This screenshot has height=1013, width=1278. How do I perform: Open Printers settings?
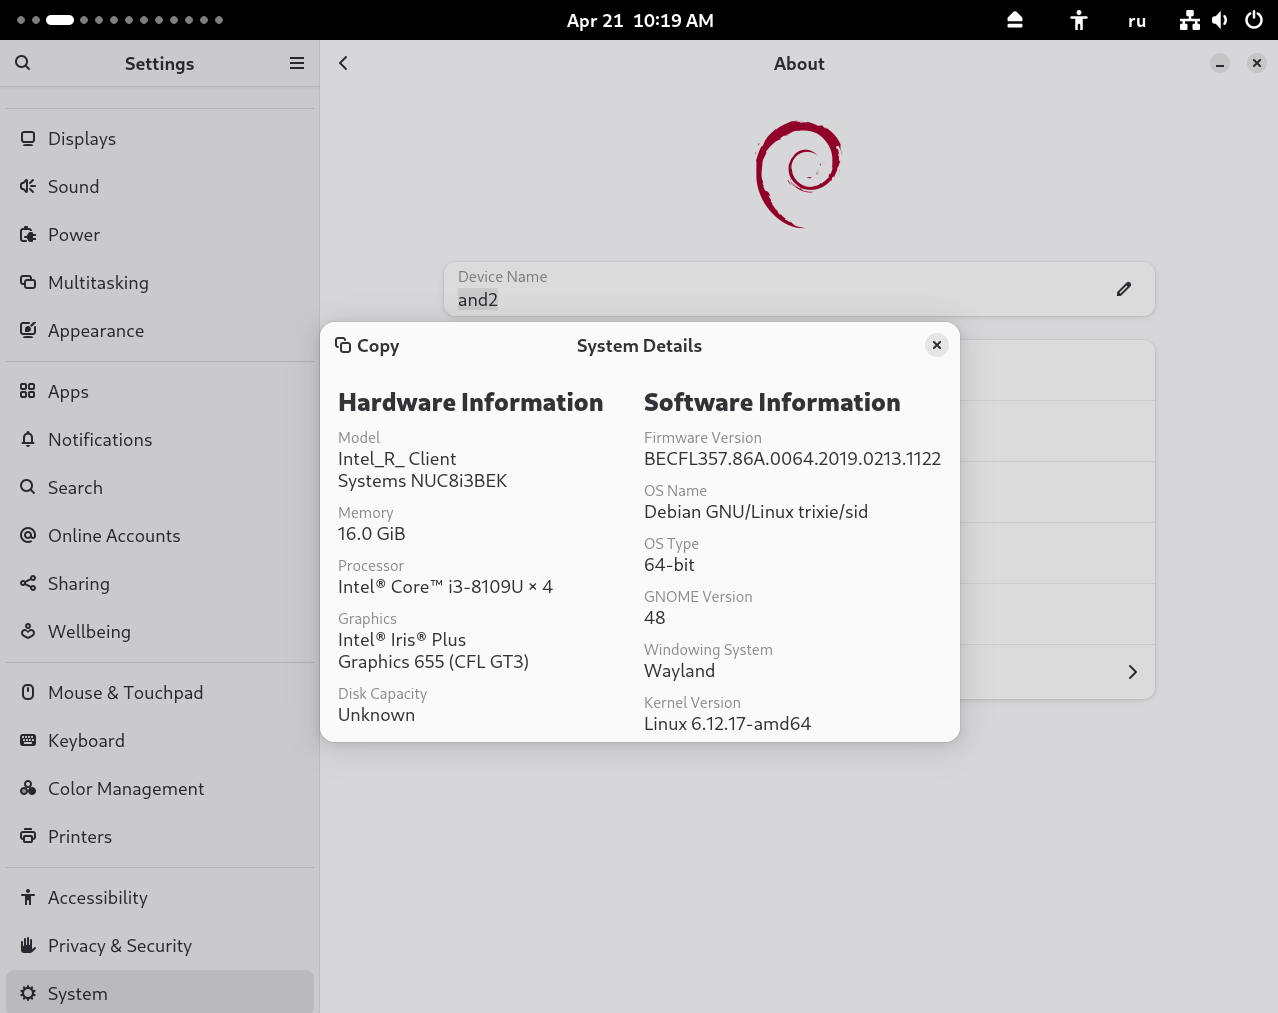pyautogui.click(x=160, y=837)
